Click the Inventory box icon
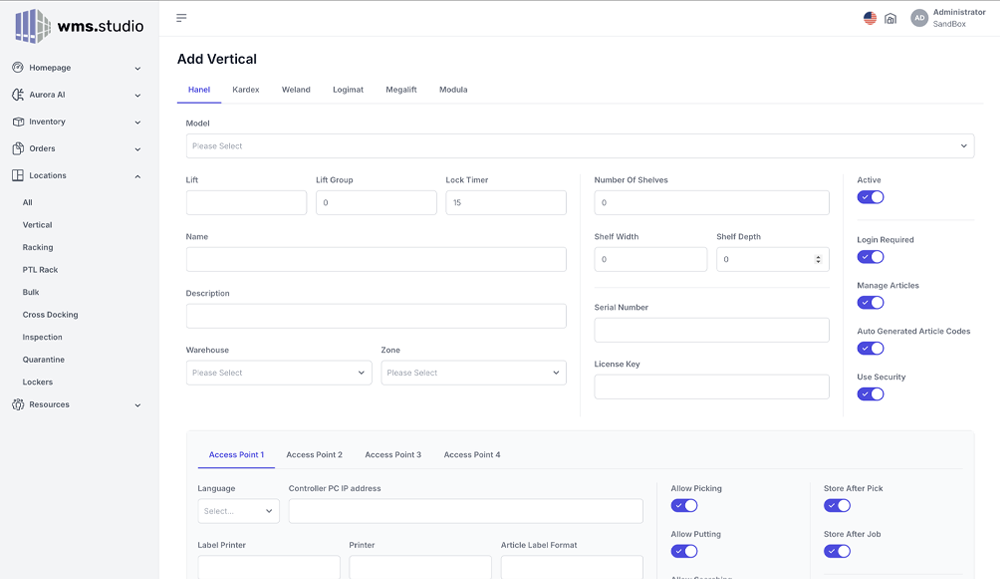Viewport: 1000px width, 579px height. 18,122
